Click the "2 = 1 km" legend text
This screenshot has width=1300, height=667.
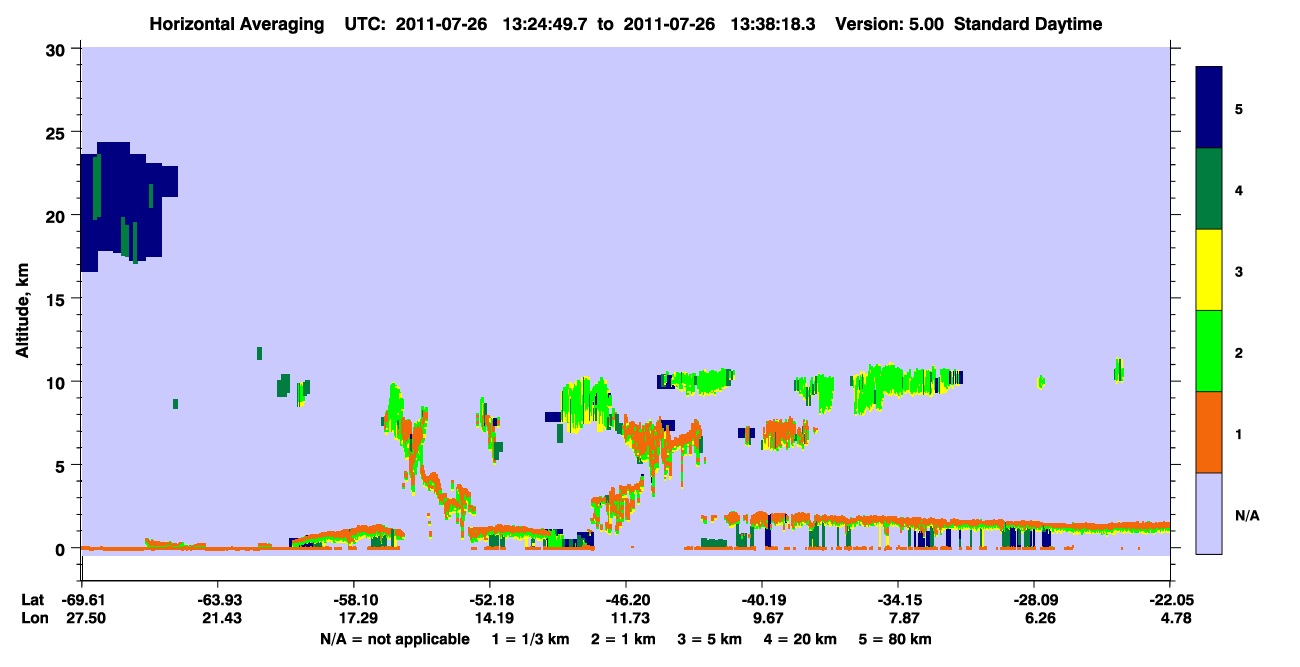click(x=622, y=639)
